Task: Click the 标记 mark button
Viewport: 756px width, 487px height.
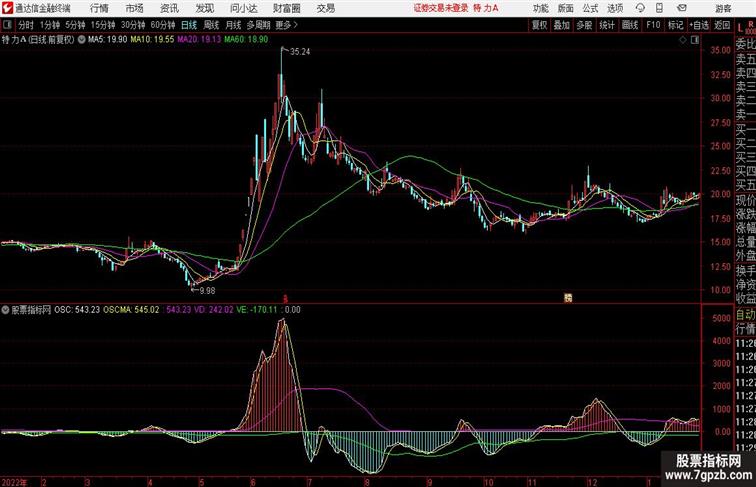Action: coord(675,25)
